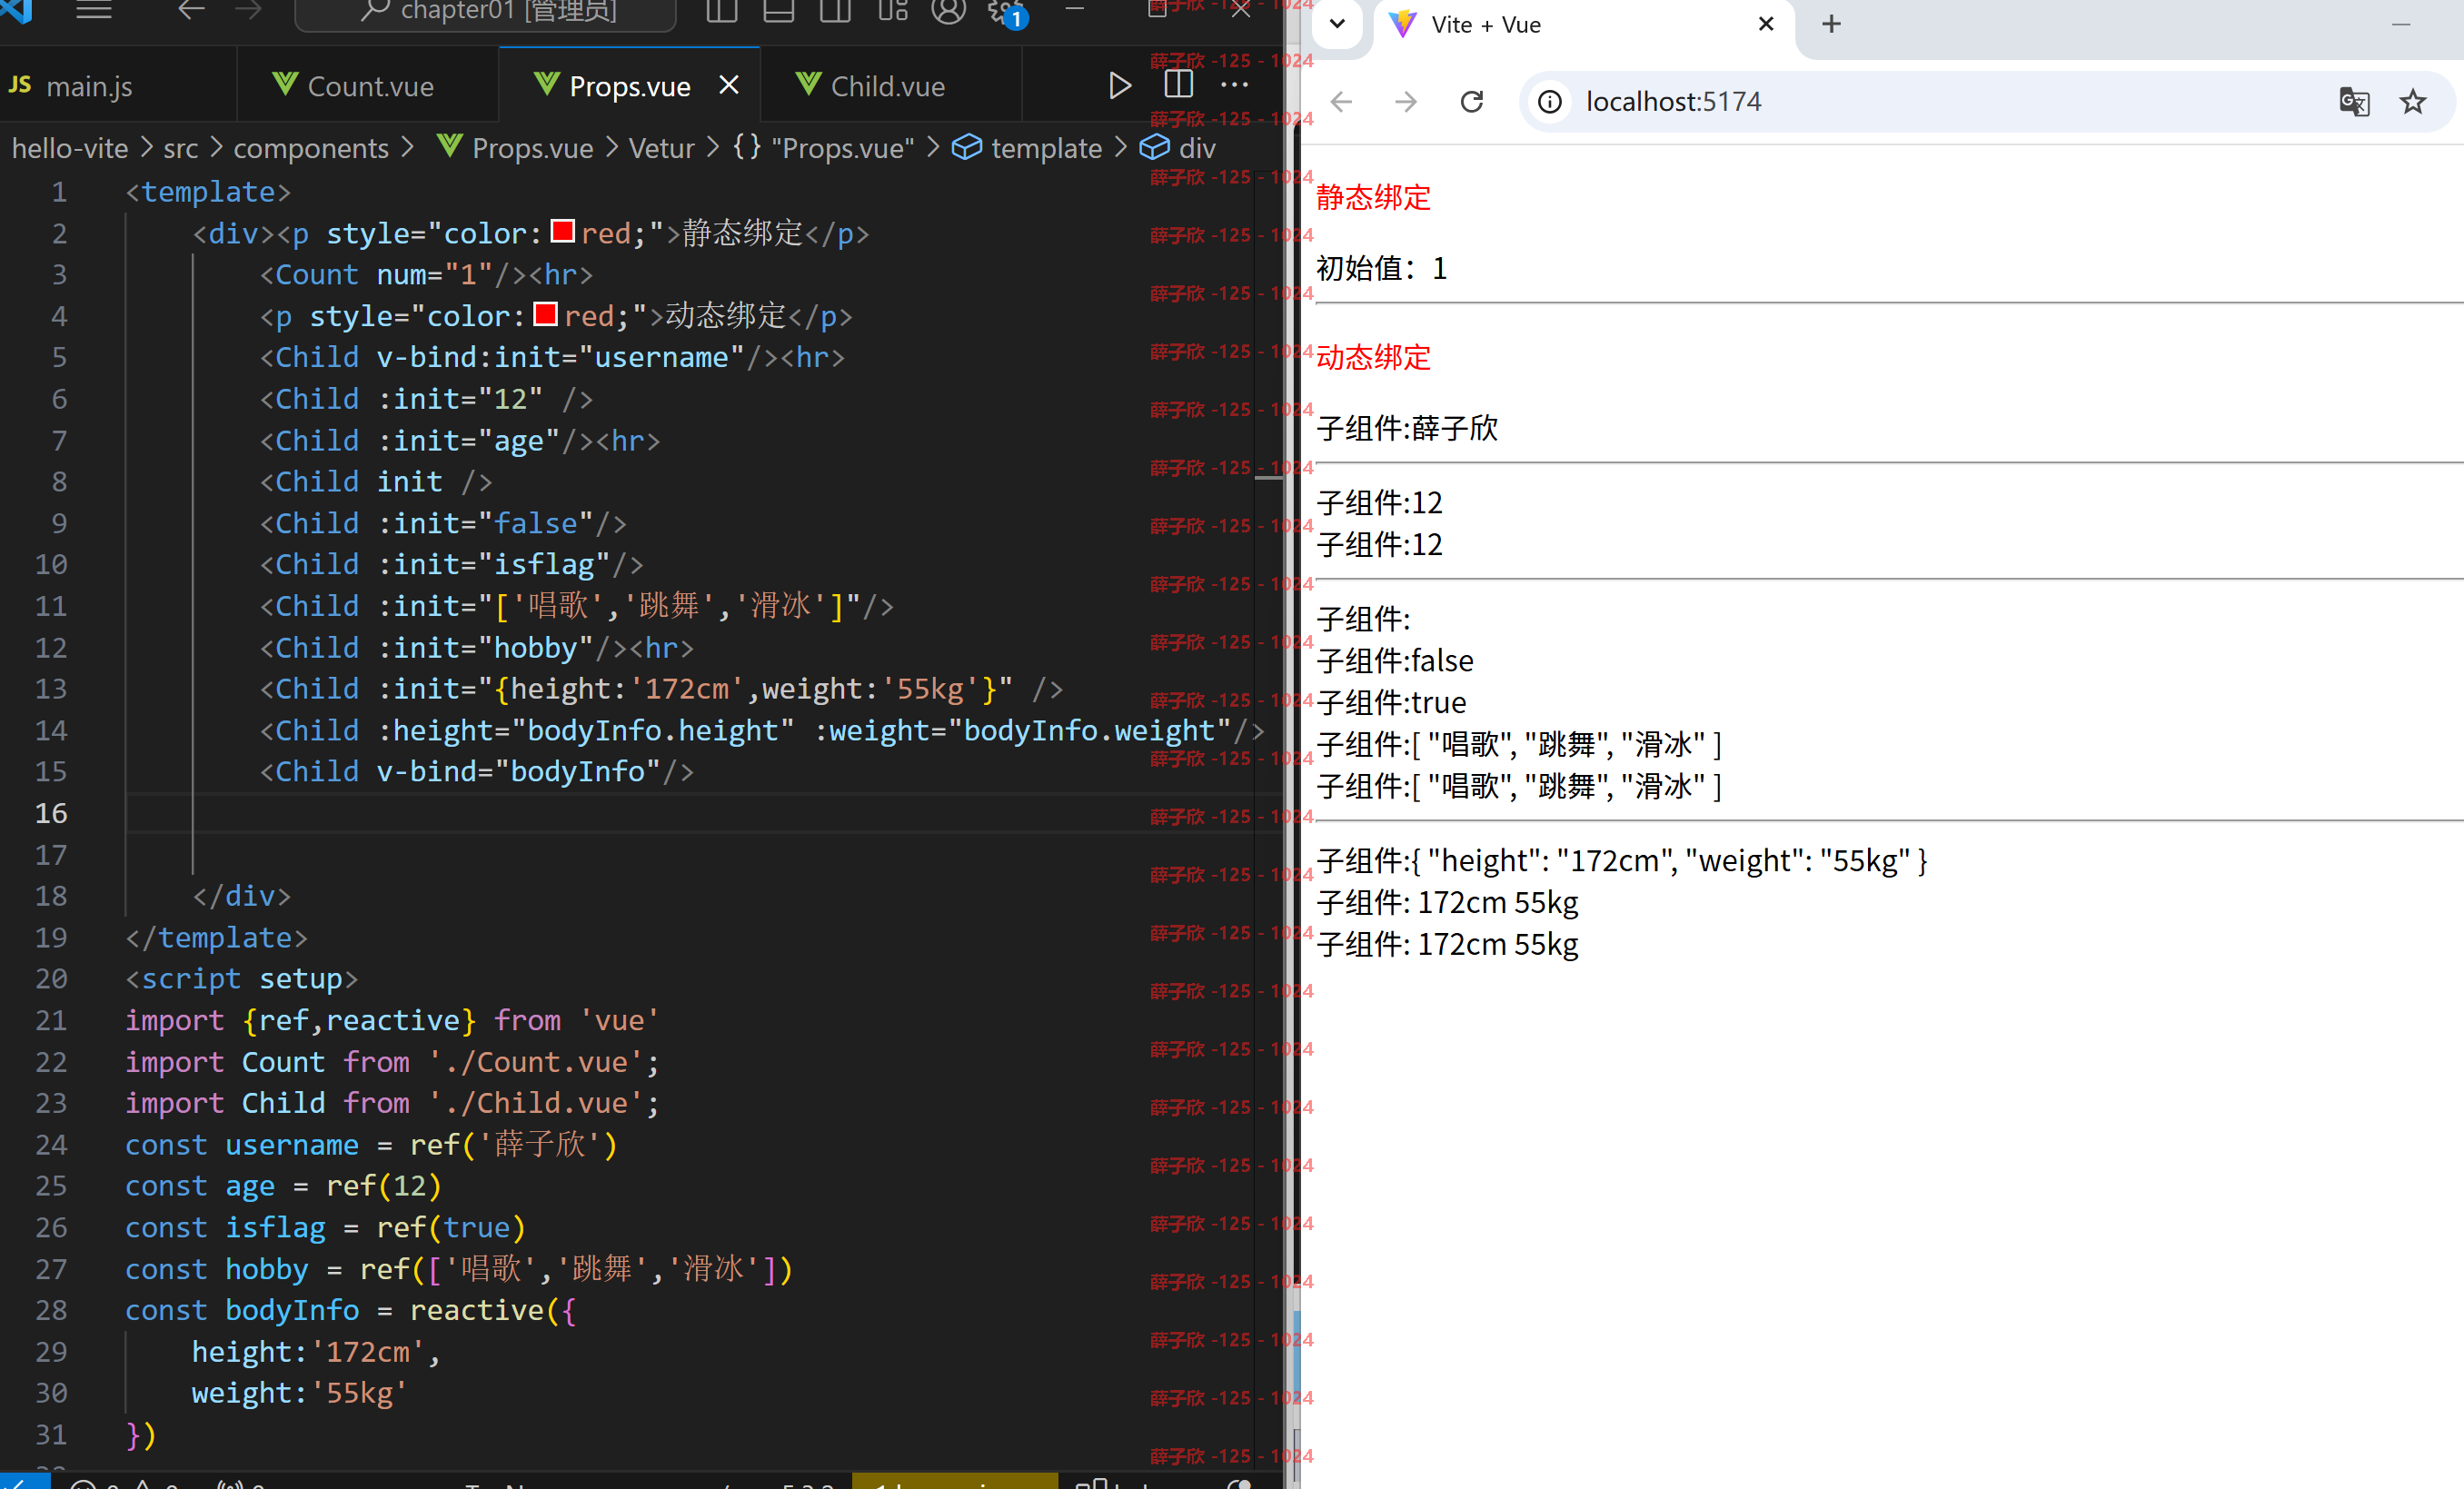Go forward in VS Code navigation history
Viewport: 2464px width, 1489px height.
[248, 10]
